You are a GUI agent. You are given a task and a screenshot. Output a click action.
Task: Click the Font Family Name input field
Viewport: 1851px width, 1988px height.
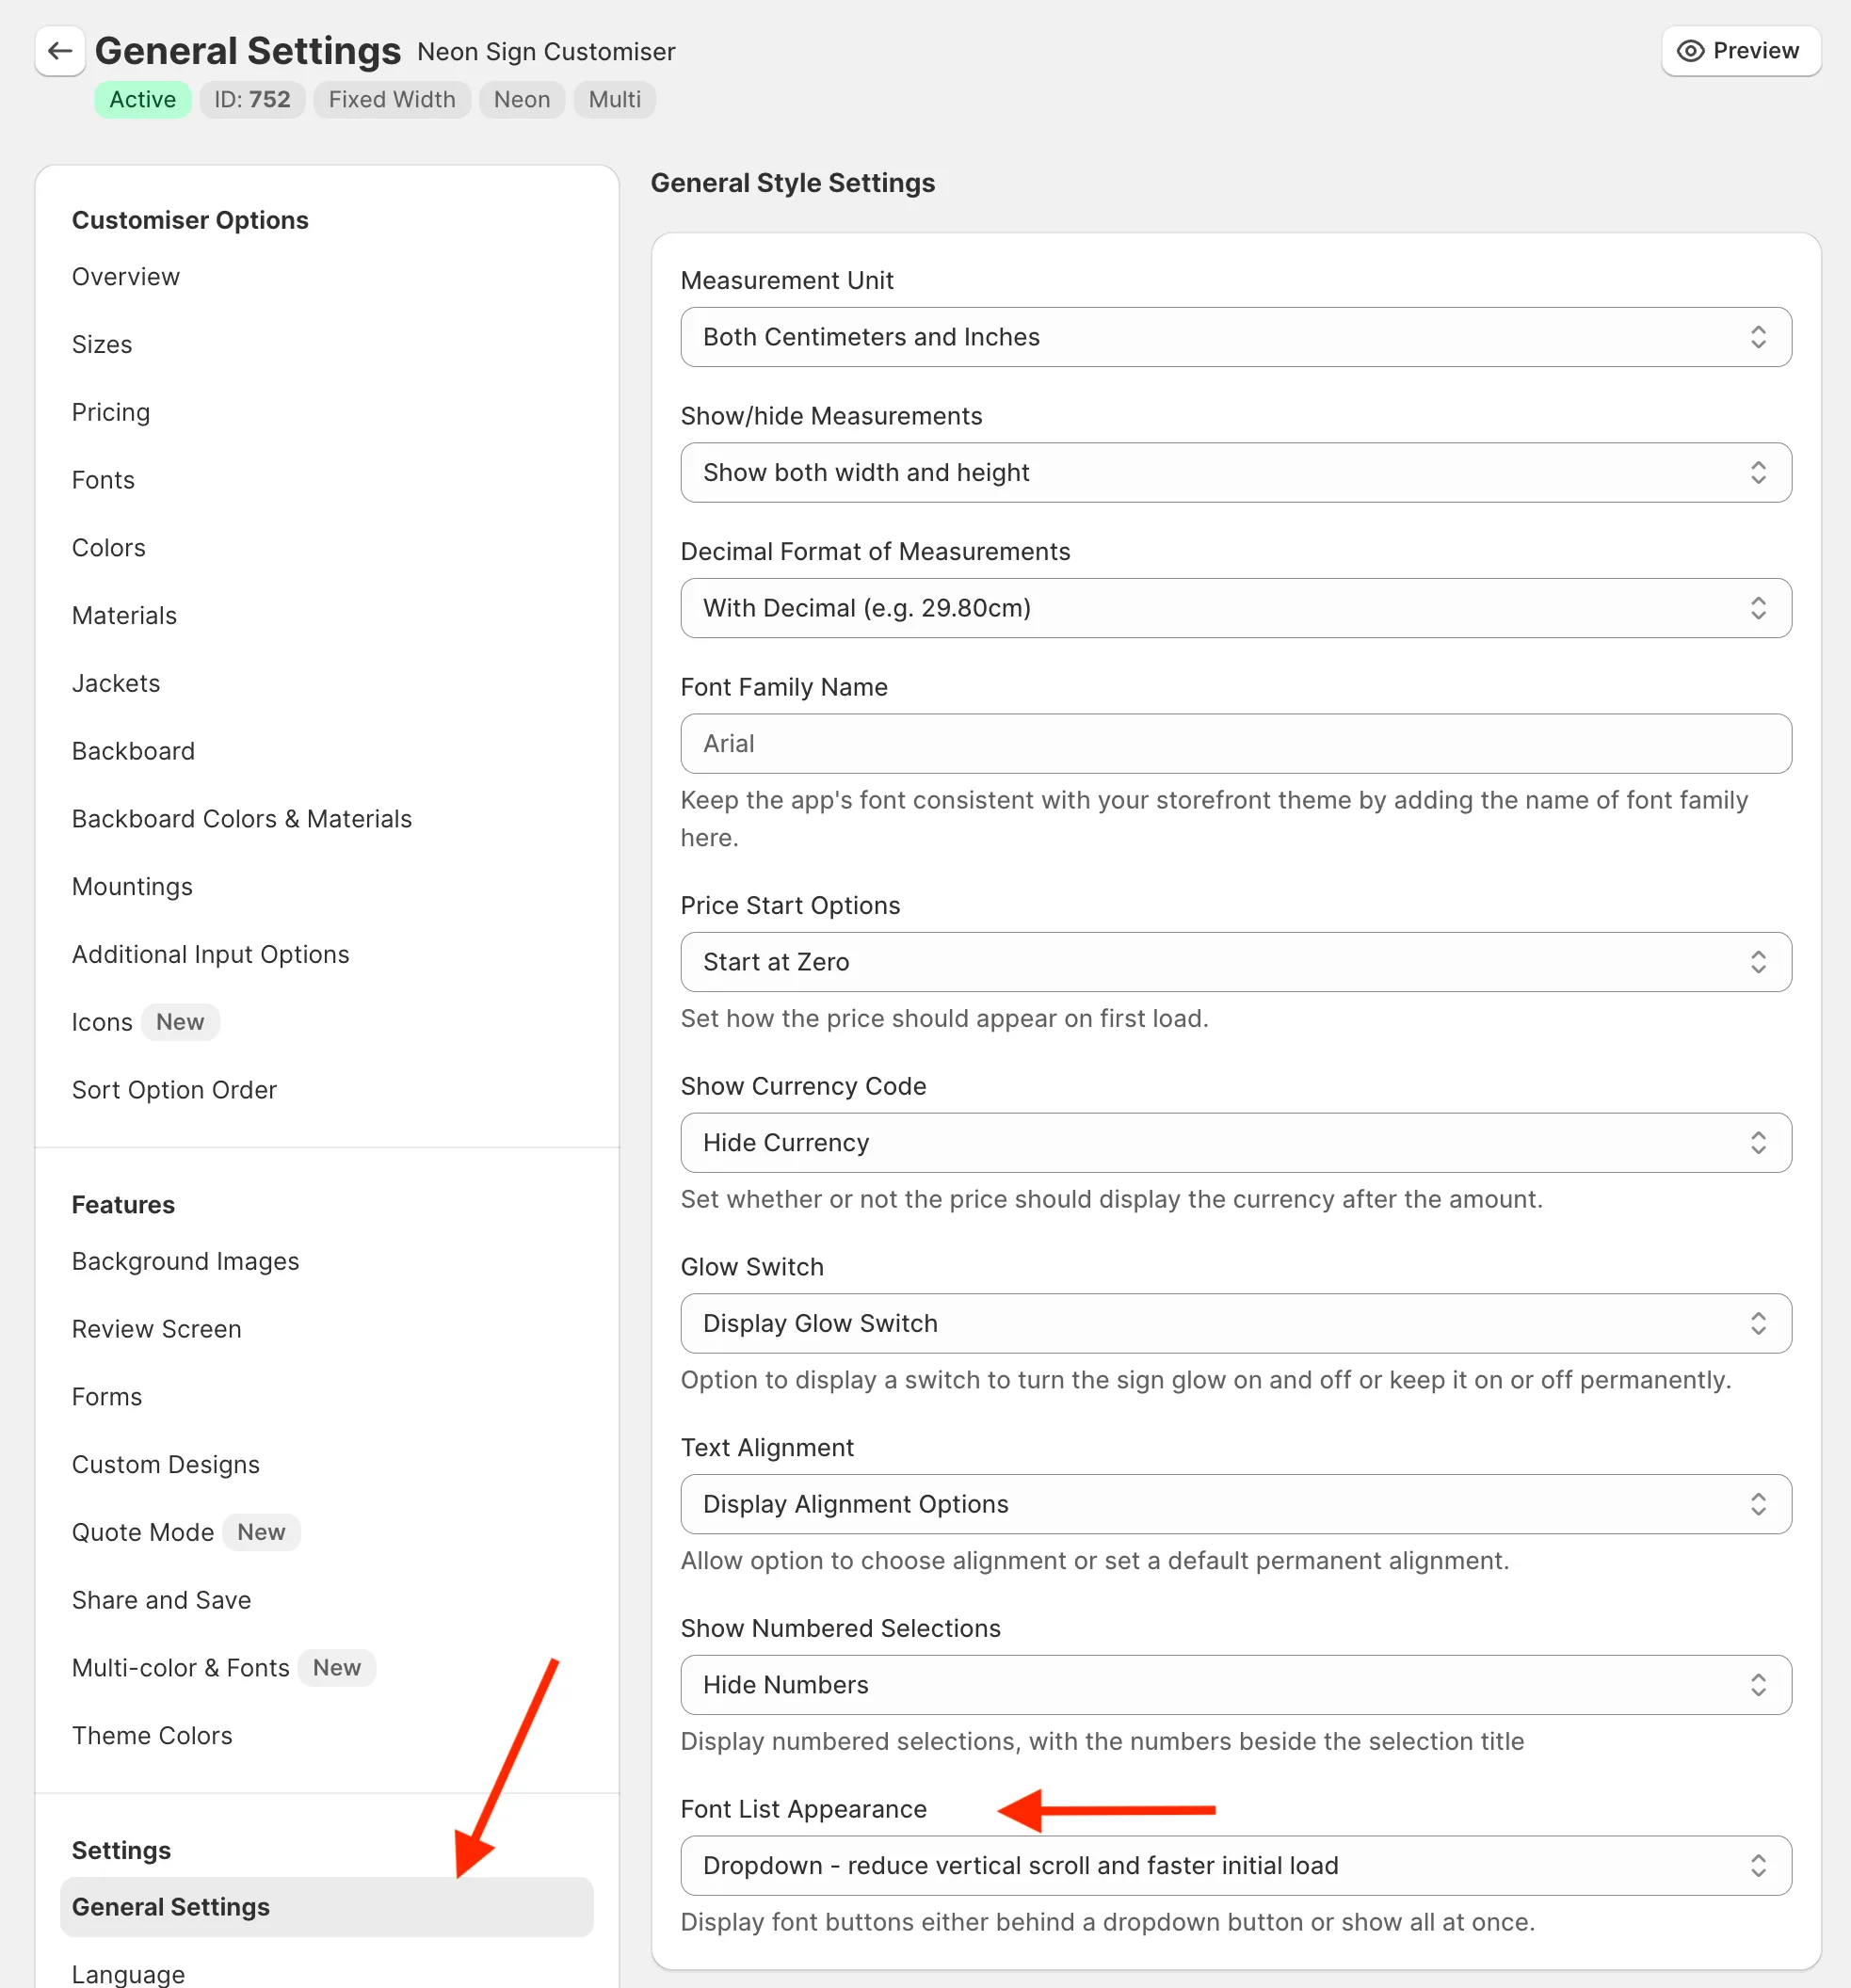pos(1235,743)
